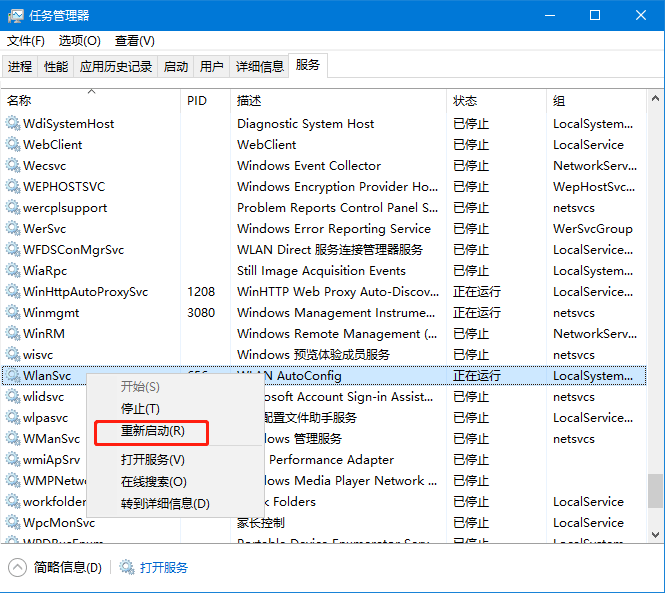Click the gear icon beside WdiSystemHost

click(x=13, y=124)
